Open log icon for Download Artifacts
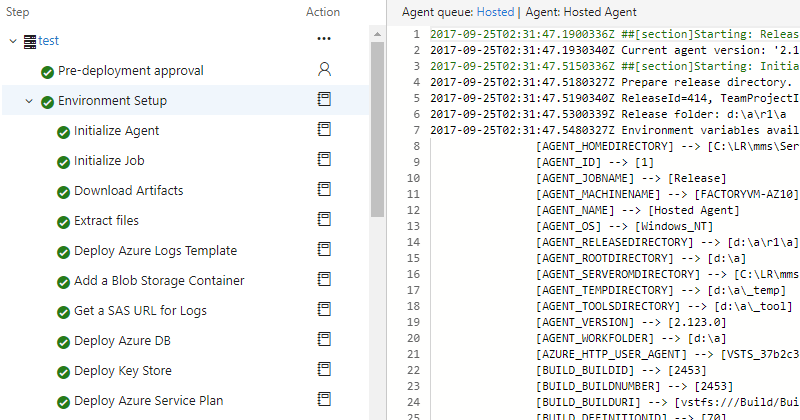The height and width of the screenshot is (420, 800). click(x=324, y=189)
